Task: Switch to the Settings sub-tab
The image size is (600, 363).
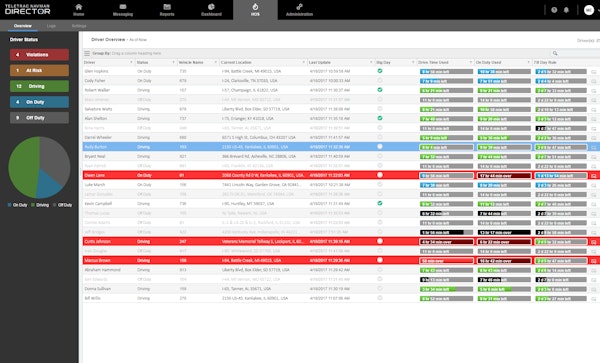Action: [x=79, y=26]
